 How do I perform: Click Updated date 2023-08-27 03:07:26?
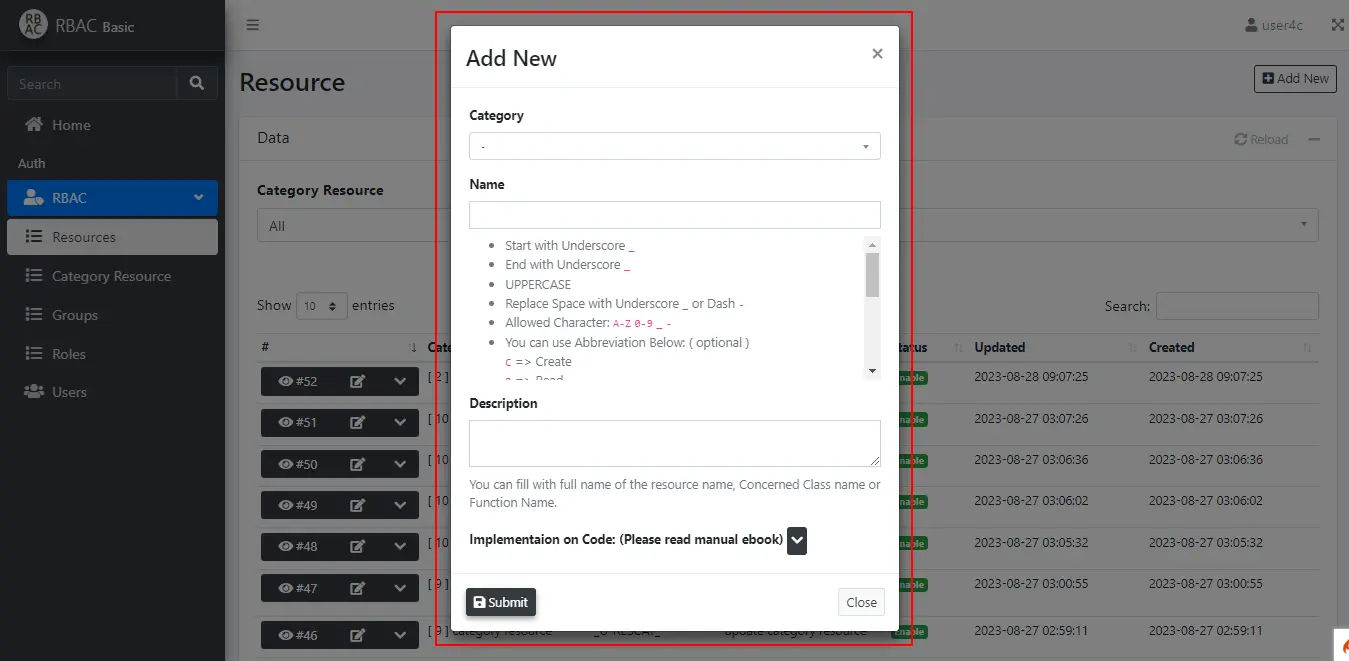(x=1031, y=418)
